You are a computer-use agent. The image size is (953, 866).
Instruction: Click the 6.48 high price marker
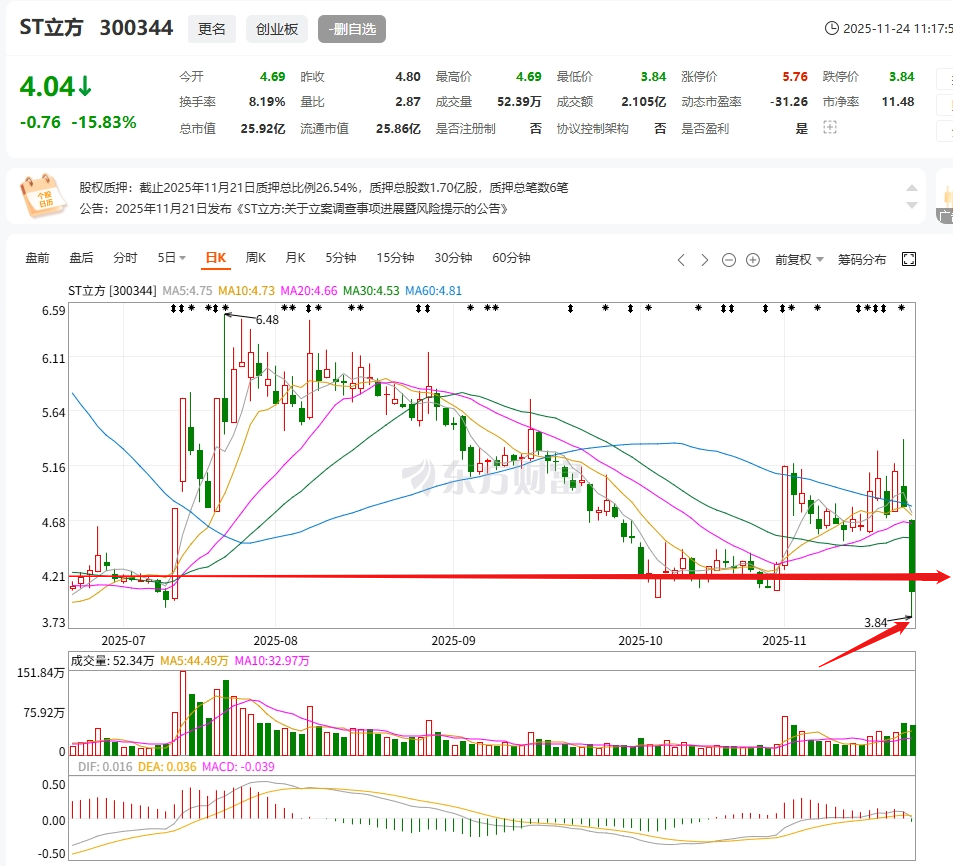click(267, 320)
